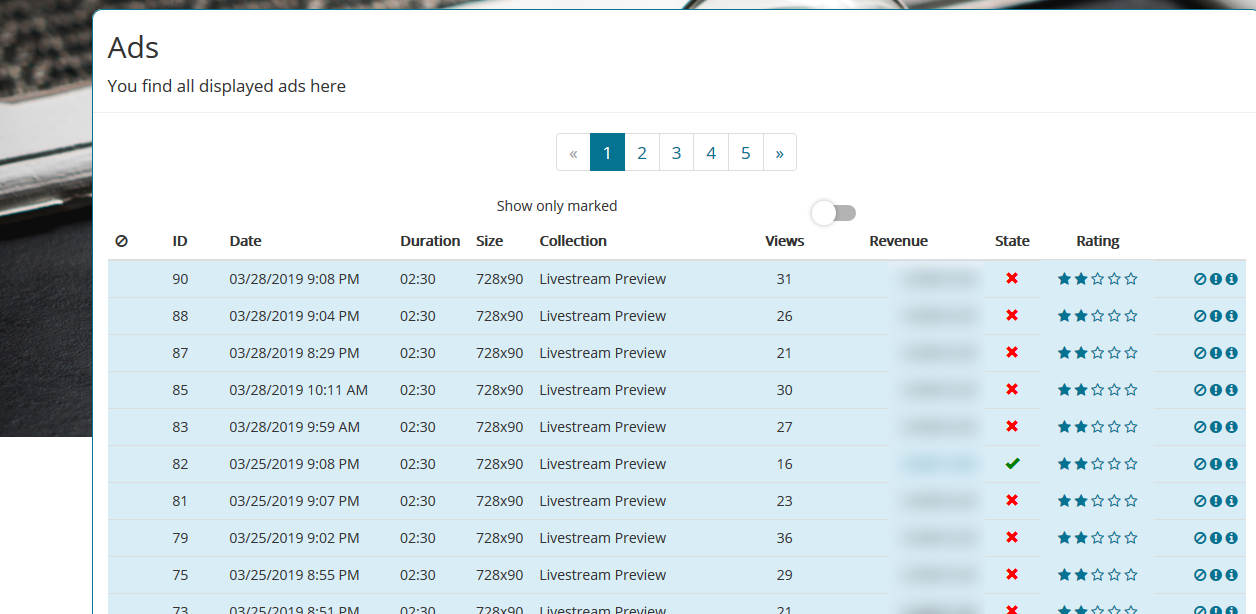Set ad 81 rating to third star

[1098, 502]
